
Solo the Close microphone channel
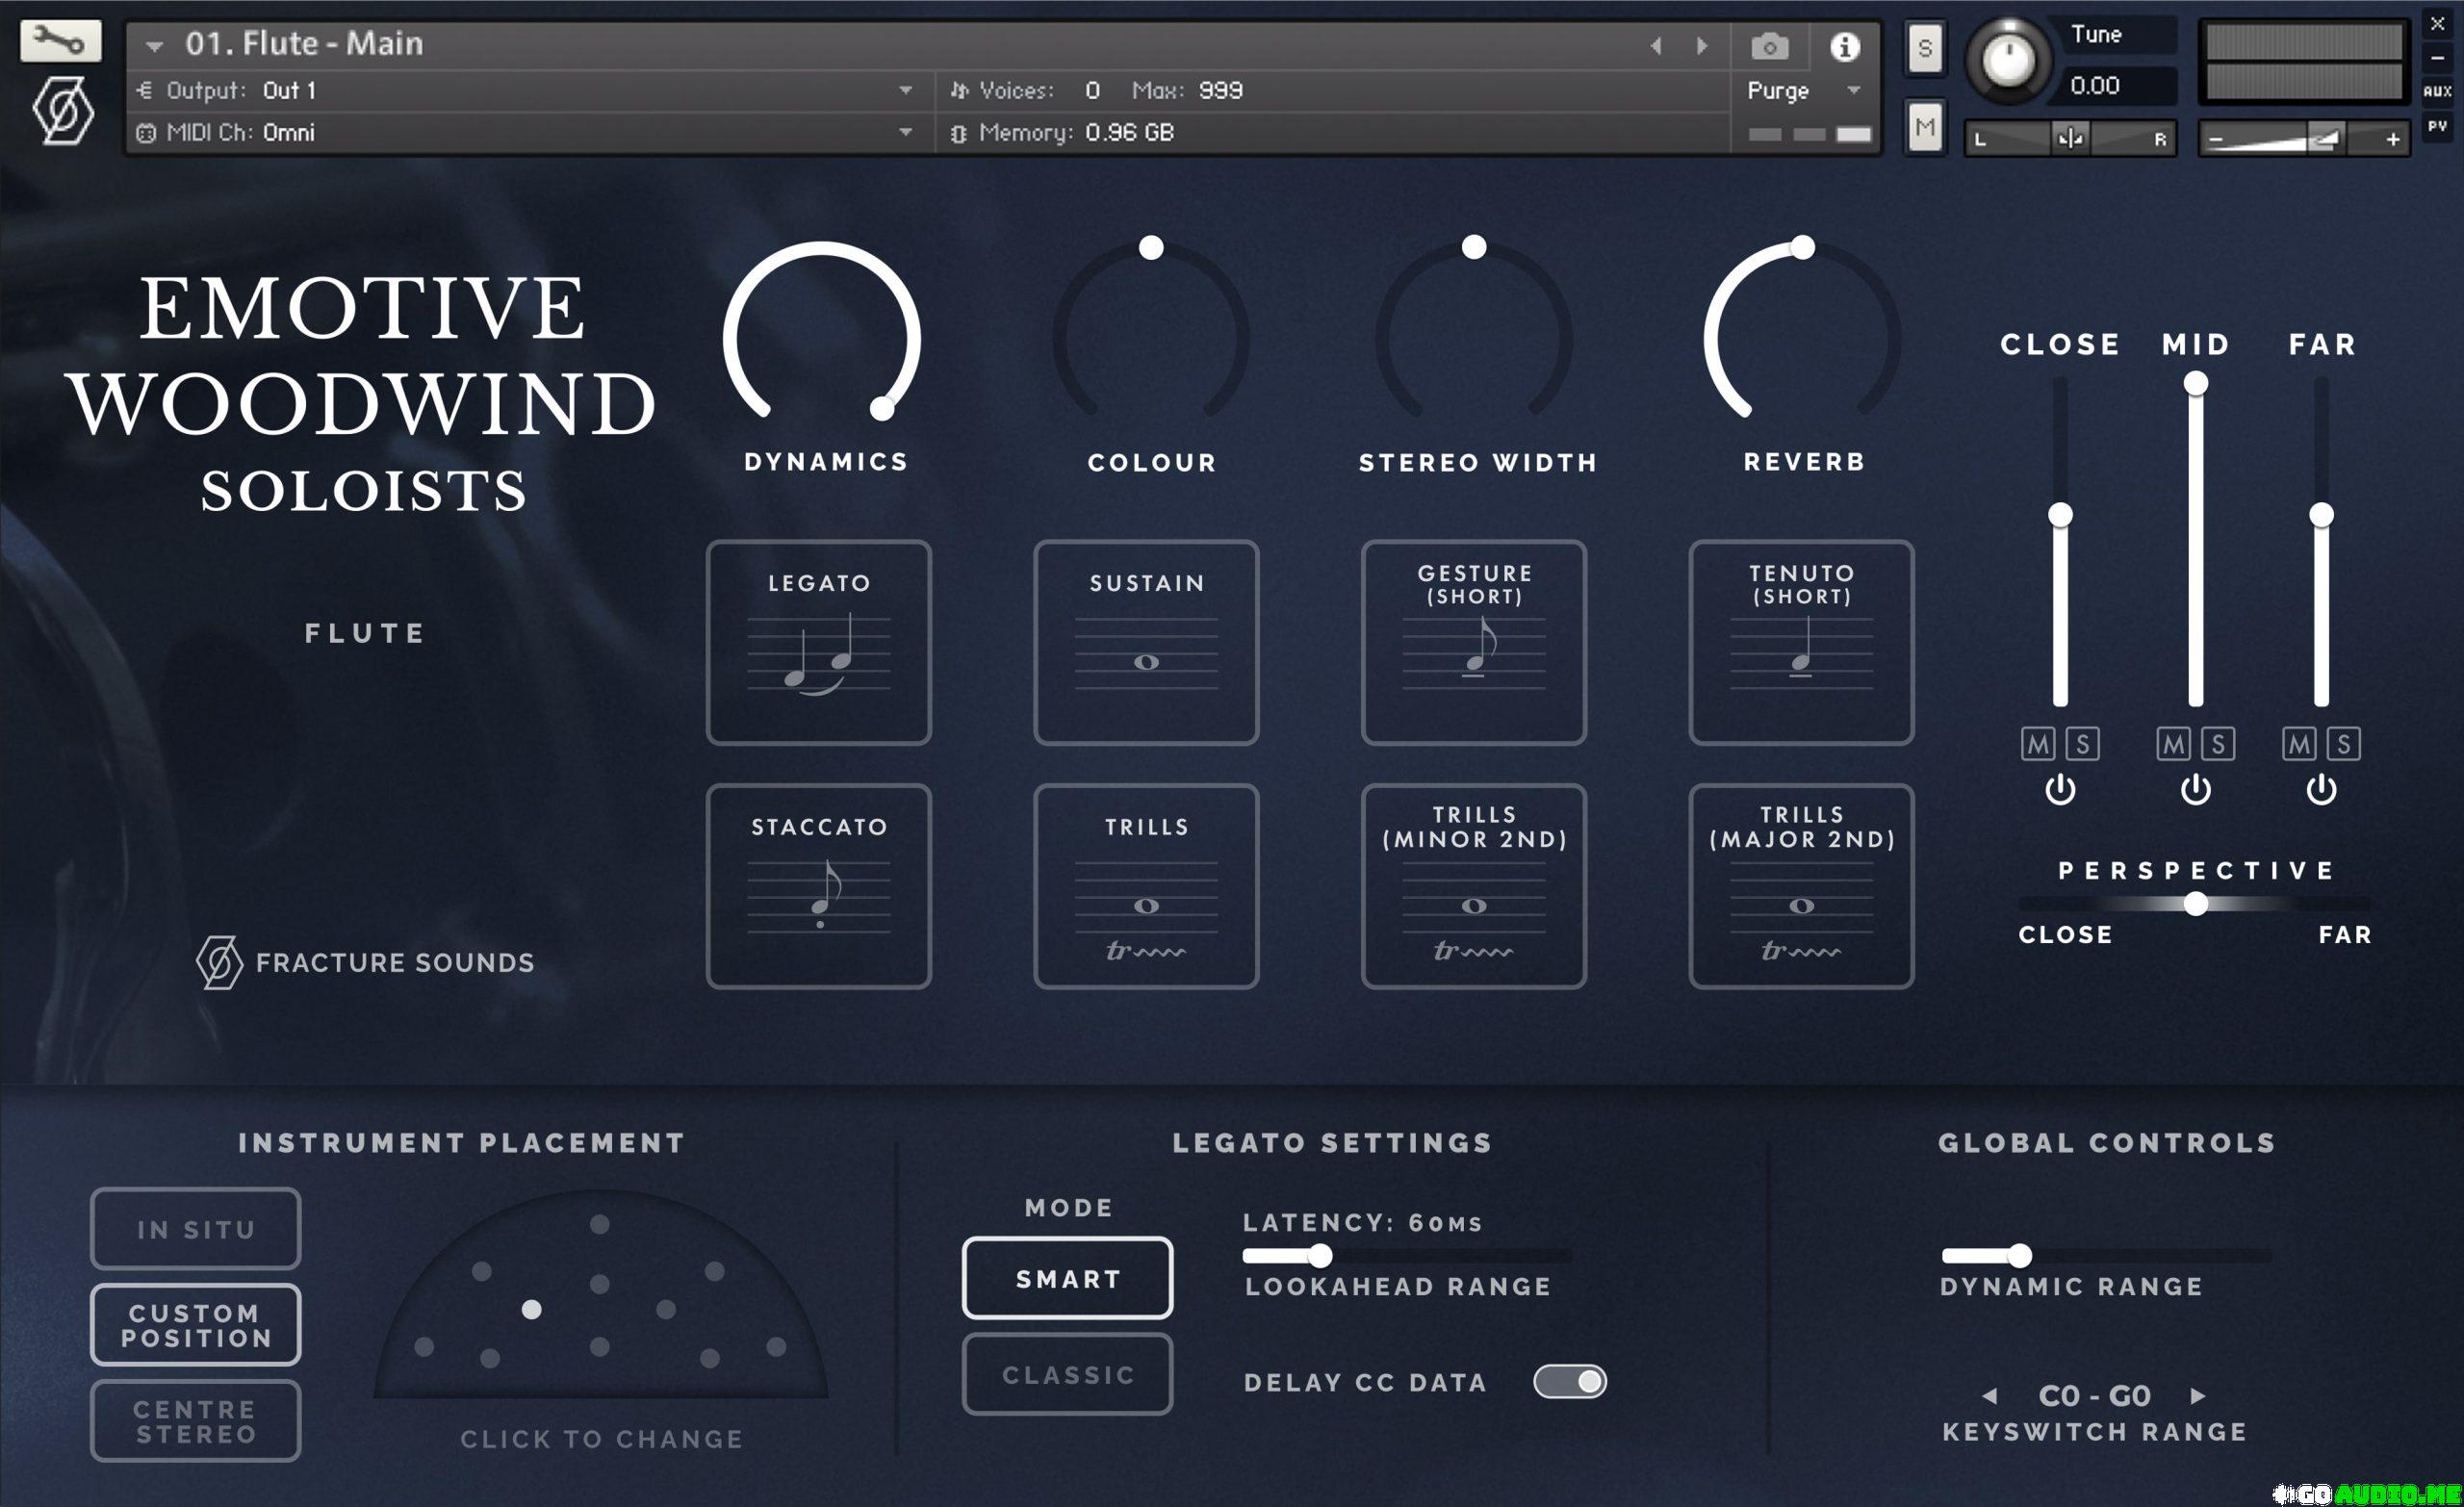pyautogui.click(x=2083, y=743)
